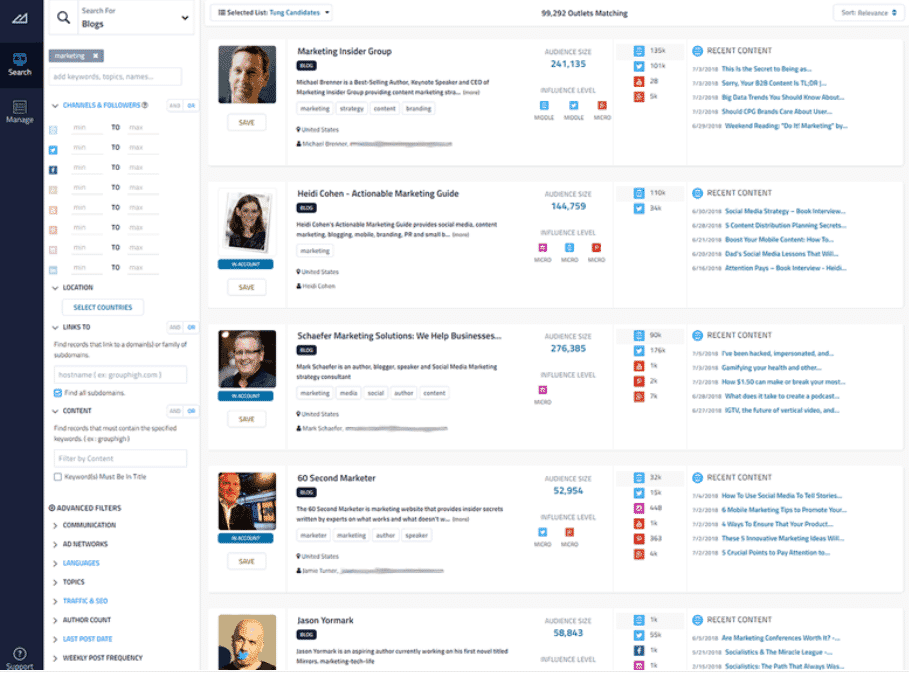Image resolution: width=909 pixels, height=673 pixels.
Task: Open Selected List Tung Candidates menu
Action: coord(273,13)
